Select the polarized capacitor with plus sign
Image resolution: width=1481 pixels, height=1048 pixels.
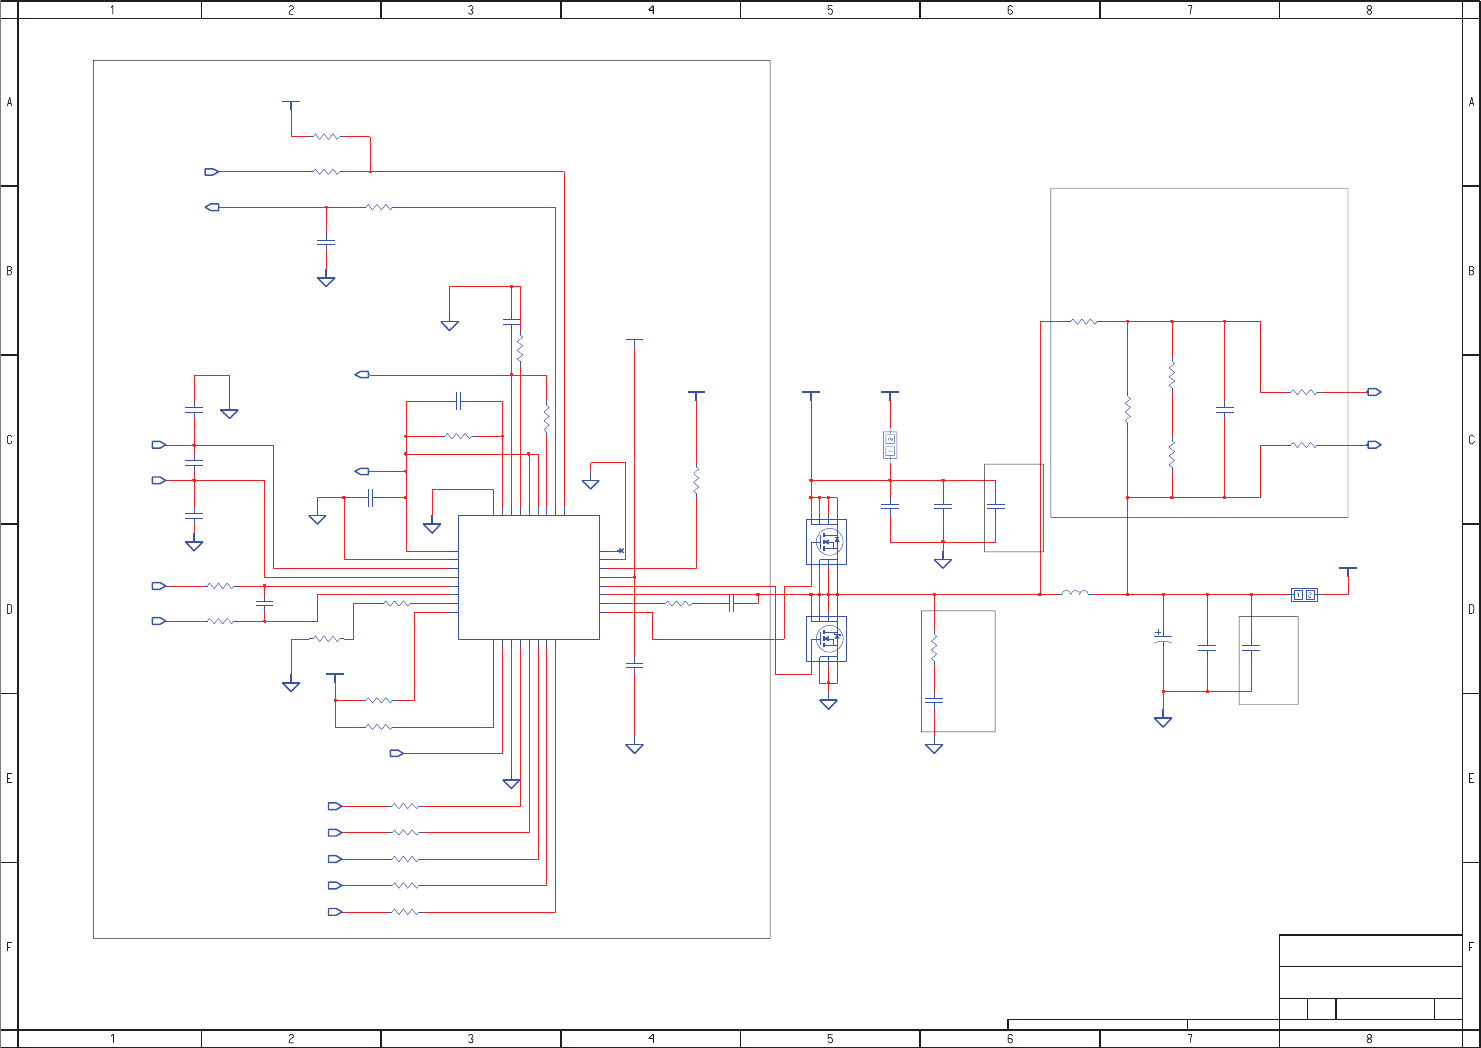coord(1162,638)
